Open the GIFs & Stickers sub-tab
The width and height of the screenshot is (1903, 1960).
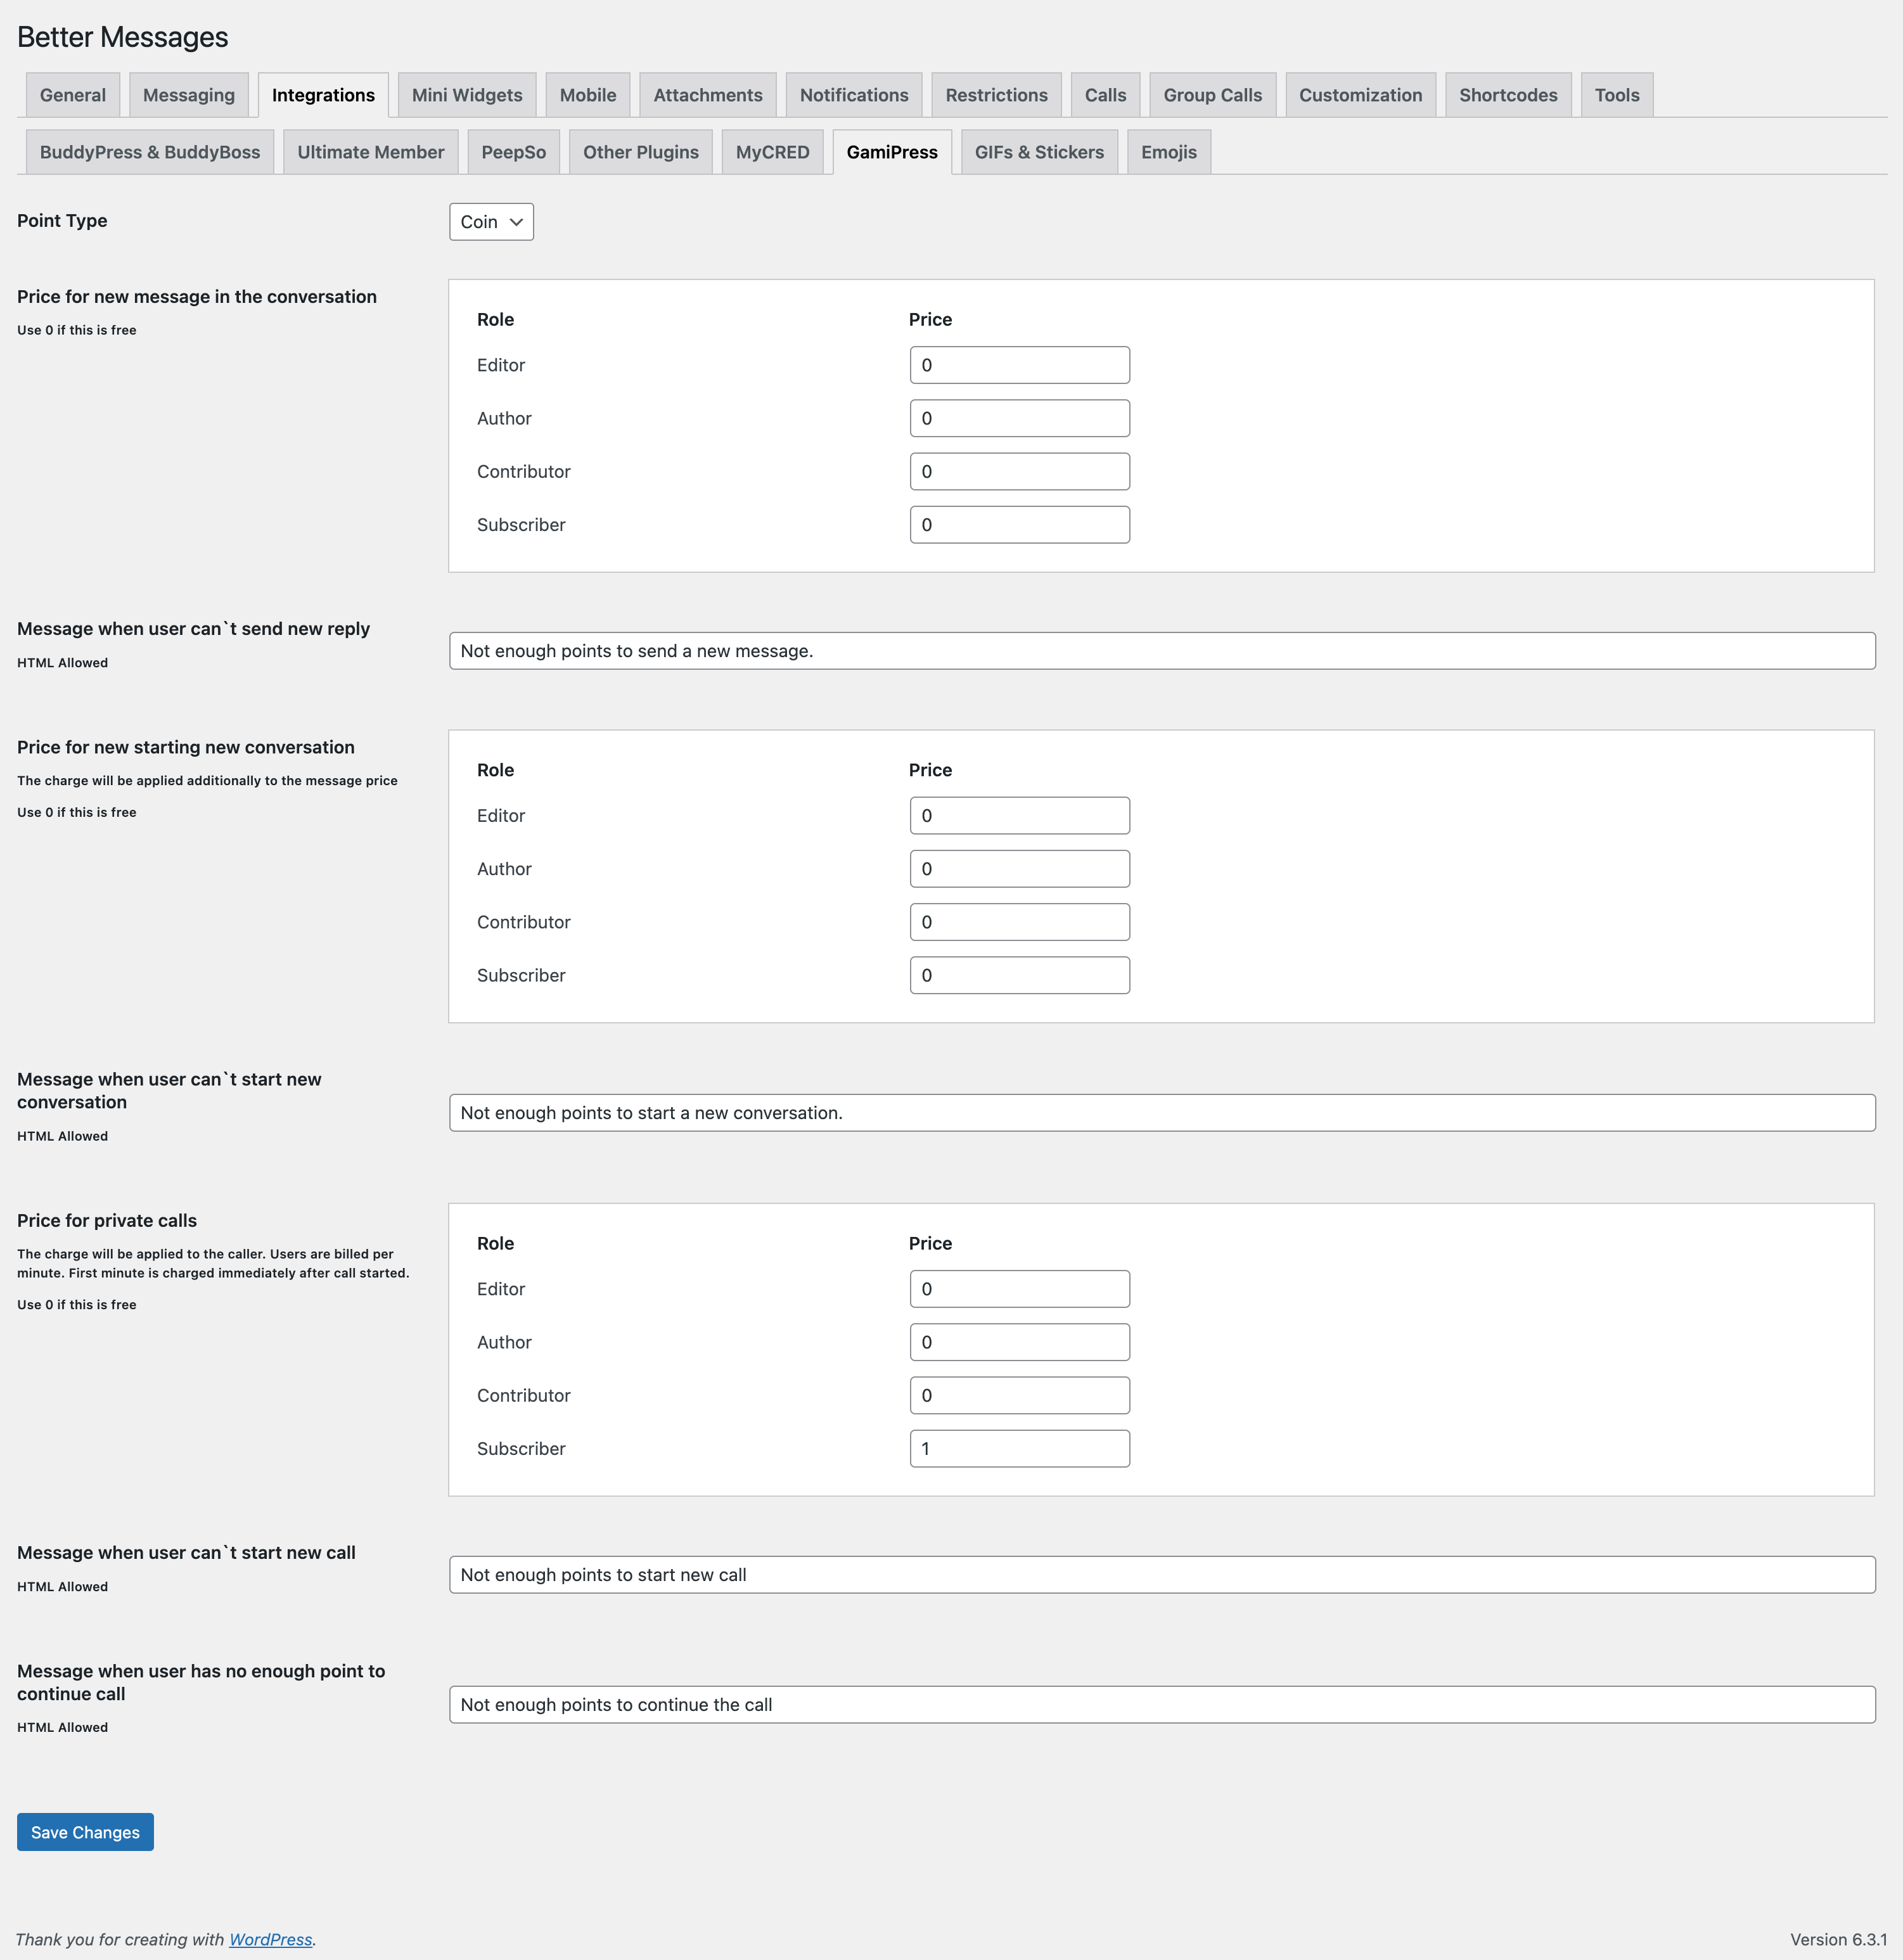[x=1040, y=152]
